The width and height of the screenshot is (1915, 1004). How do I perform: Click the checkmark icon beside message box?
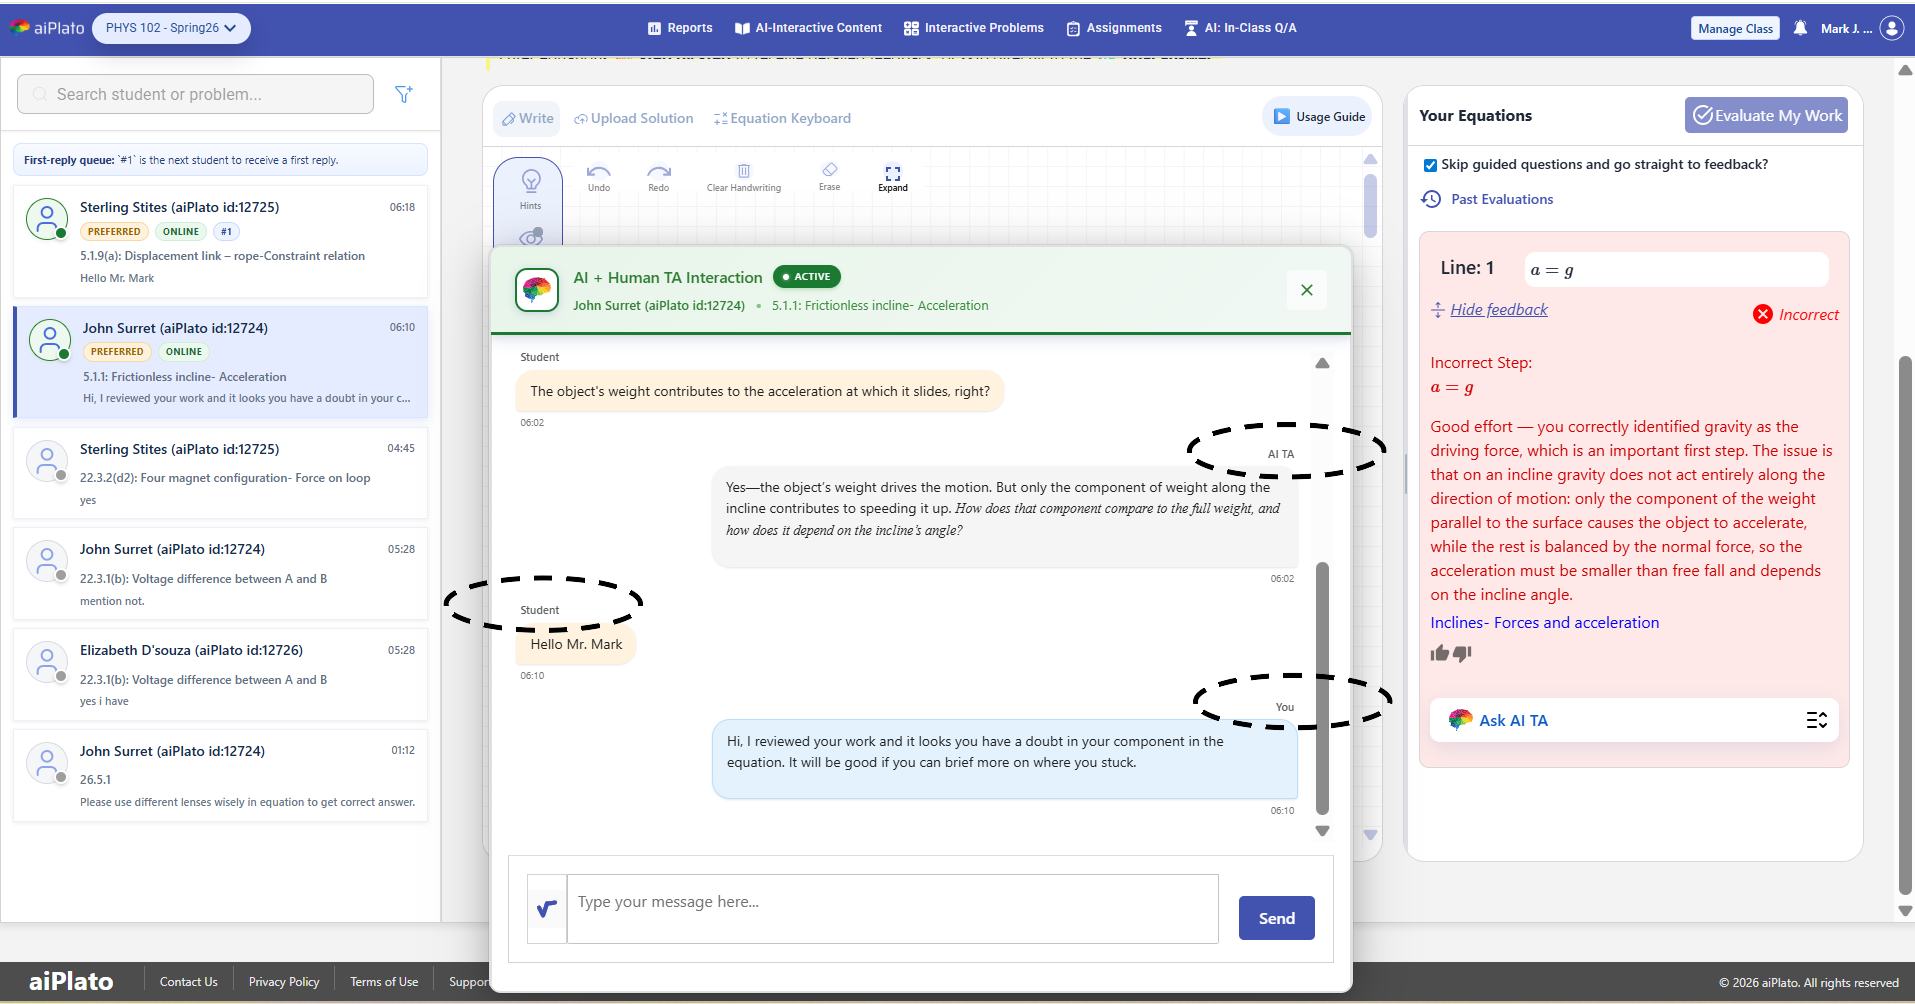547,909
